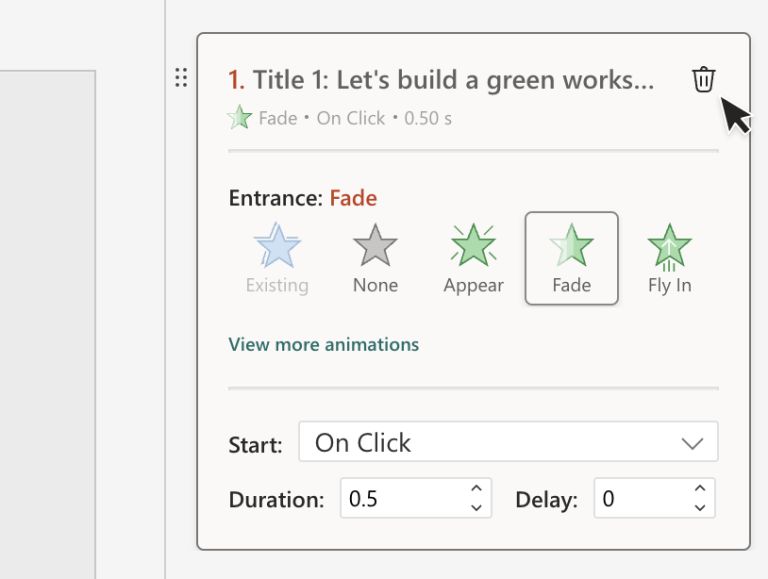This screenshot has width=768, height=579.
Task: Click the Entrance: Fade label
Action: coord(302,198)
